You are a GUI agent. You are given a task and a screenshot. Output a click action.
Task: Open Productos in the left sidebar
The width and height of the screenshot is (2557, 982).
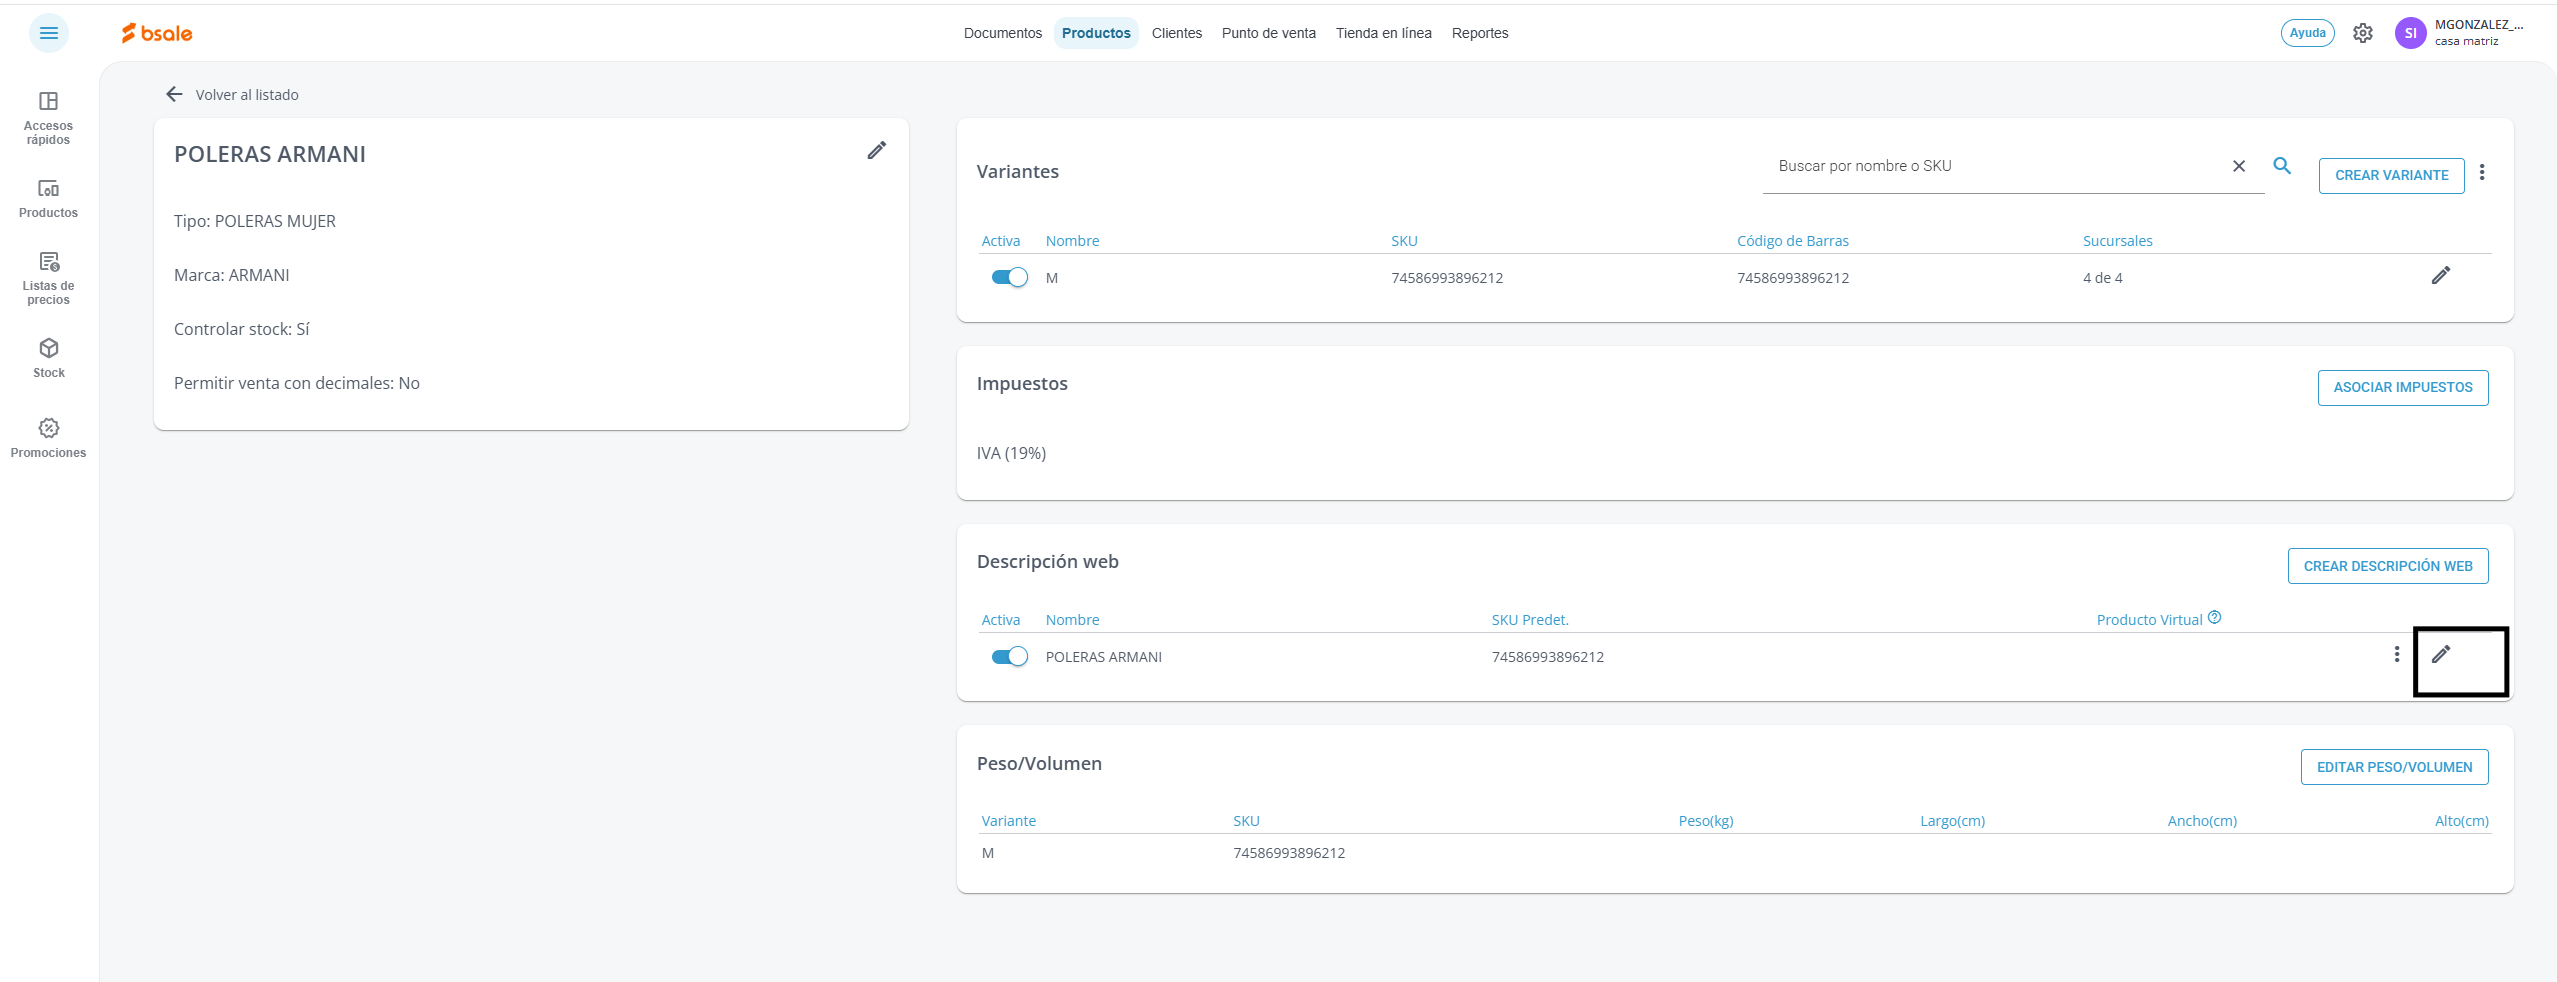(x=48, y=198)
